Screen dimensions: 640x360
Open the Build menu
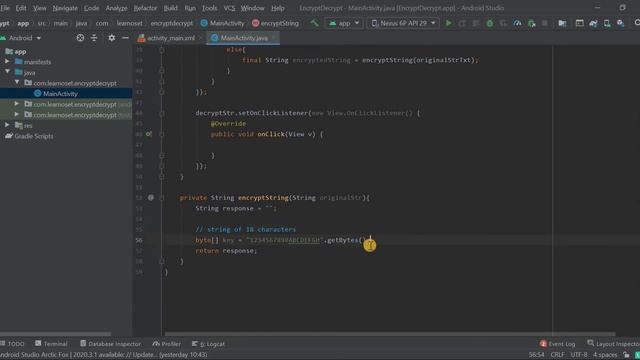tap(171, 8)
